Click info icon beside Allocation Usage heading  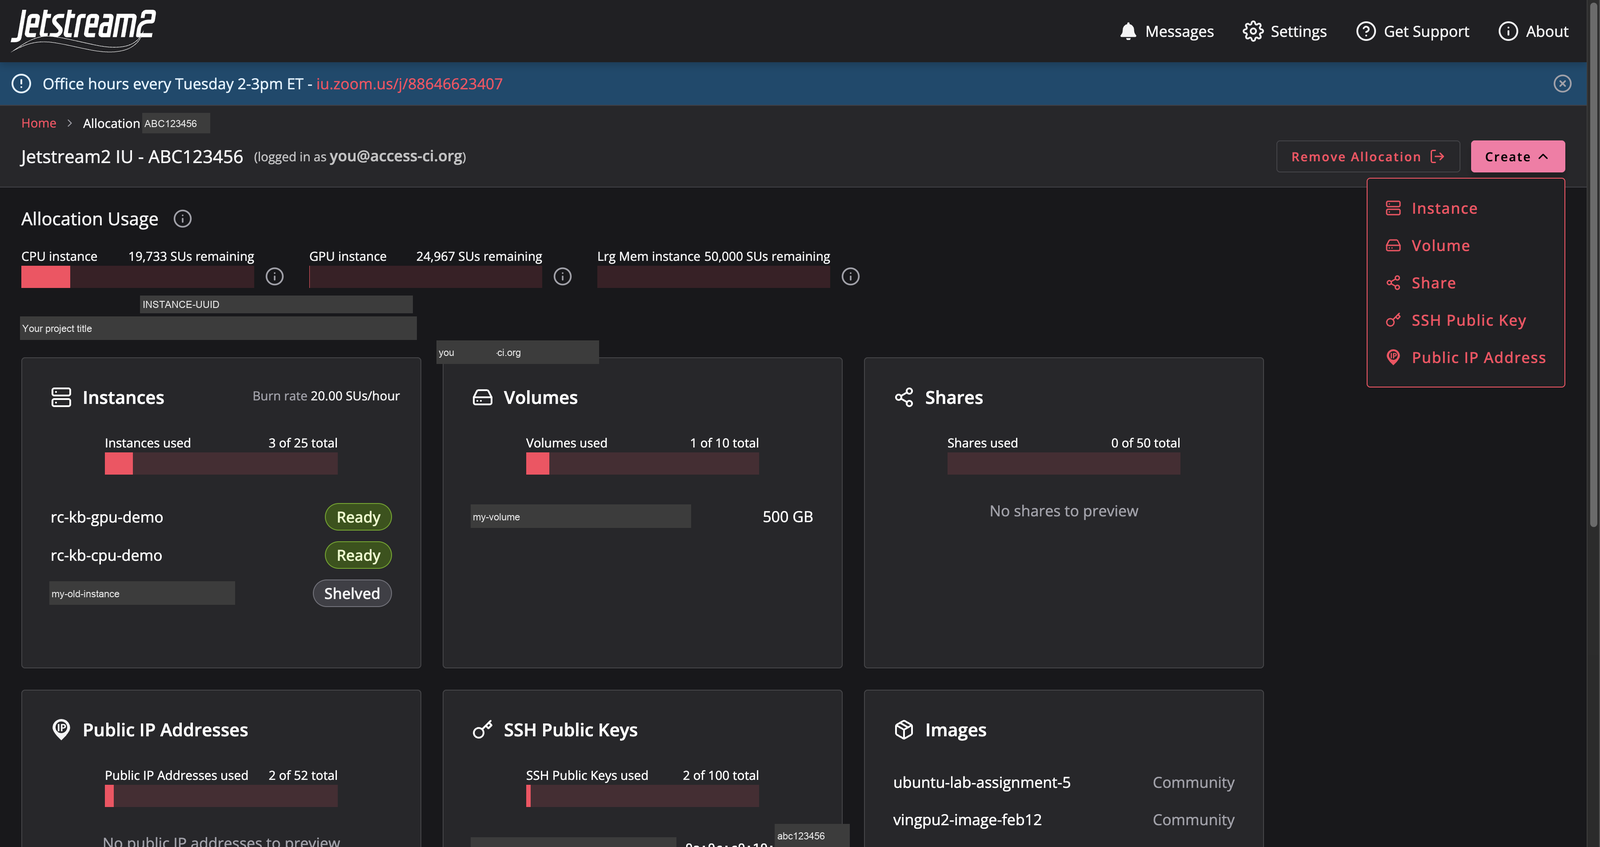[x=182, y=219]
